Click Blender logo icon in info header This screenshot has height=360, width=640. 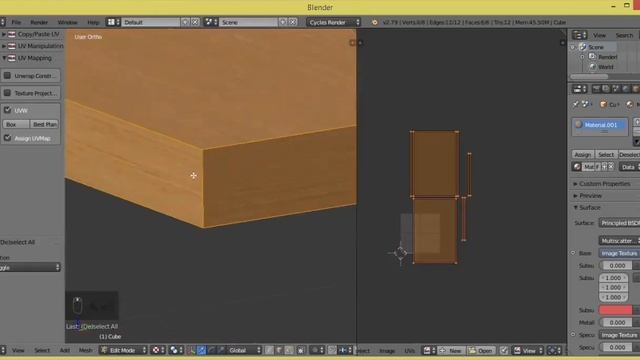[x=374, y=22]
